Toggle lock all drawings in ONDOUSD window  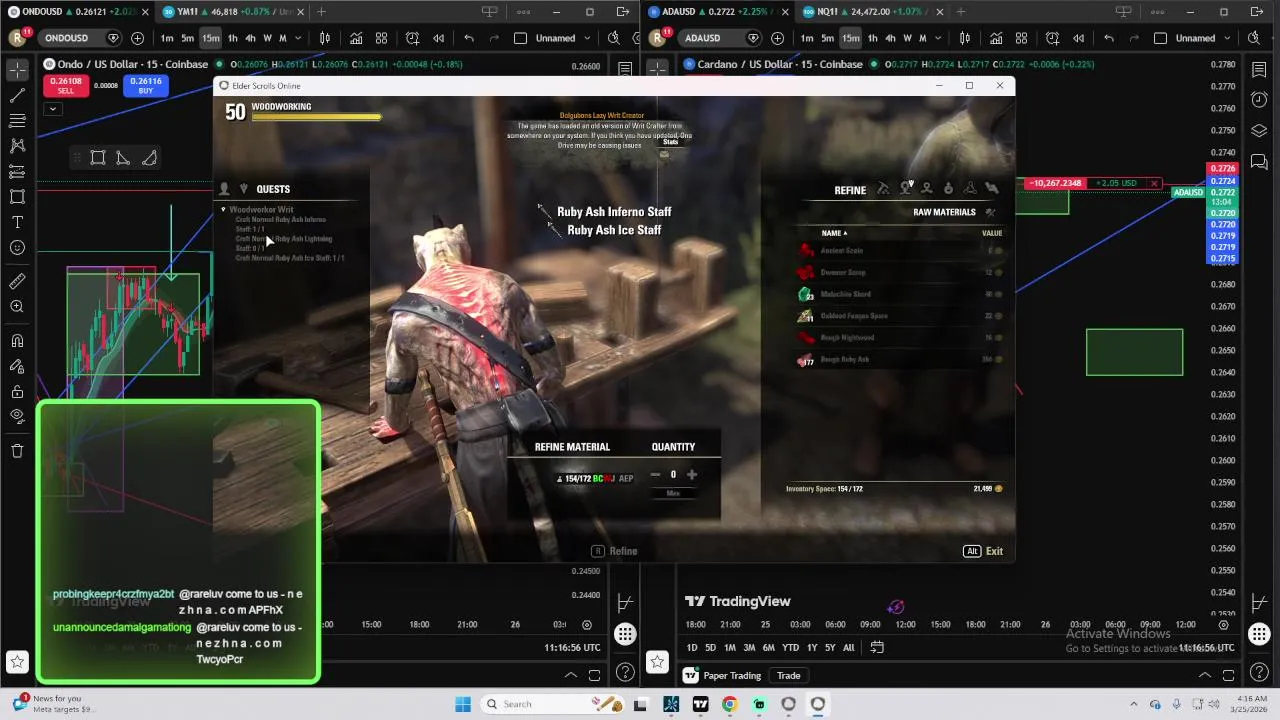point(17,391)
